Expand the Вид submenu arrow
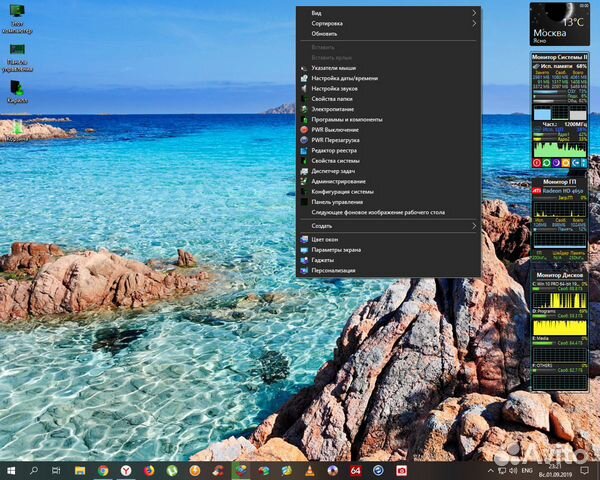600x480 pixels. tap(474, 13)
